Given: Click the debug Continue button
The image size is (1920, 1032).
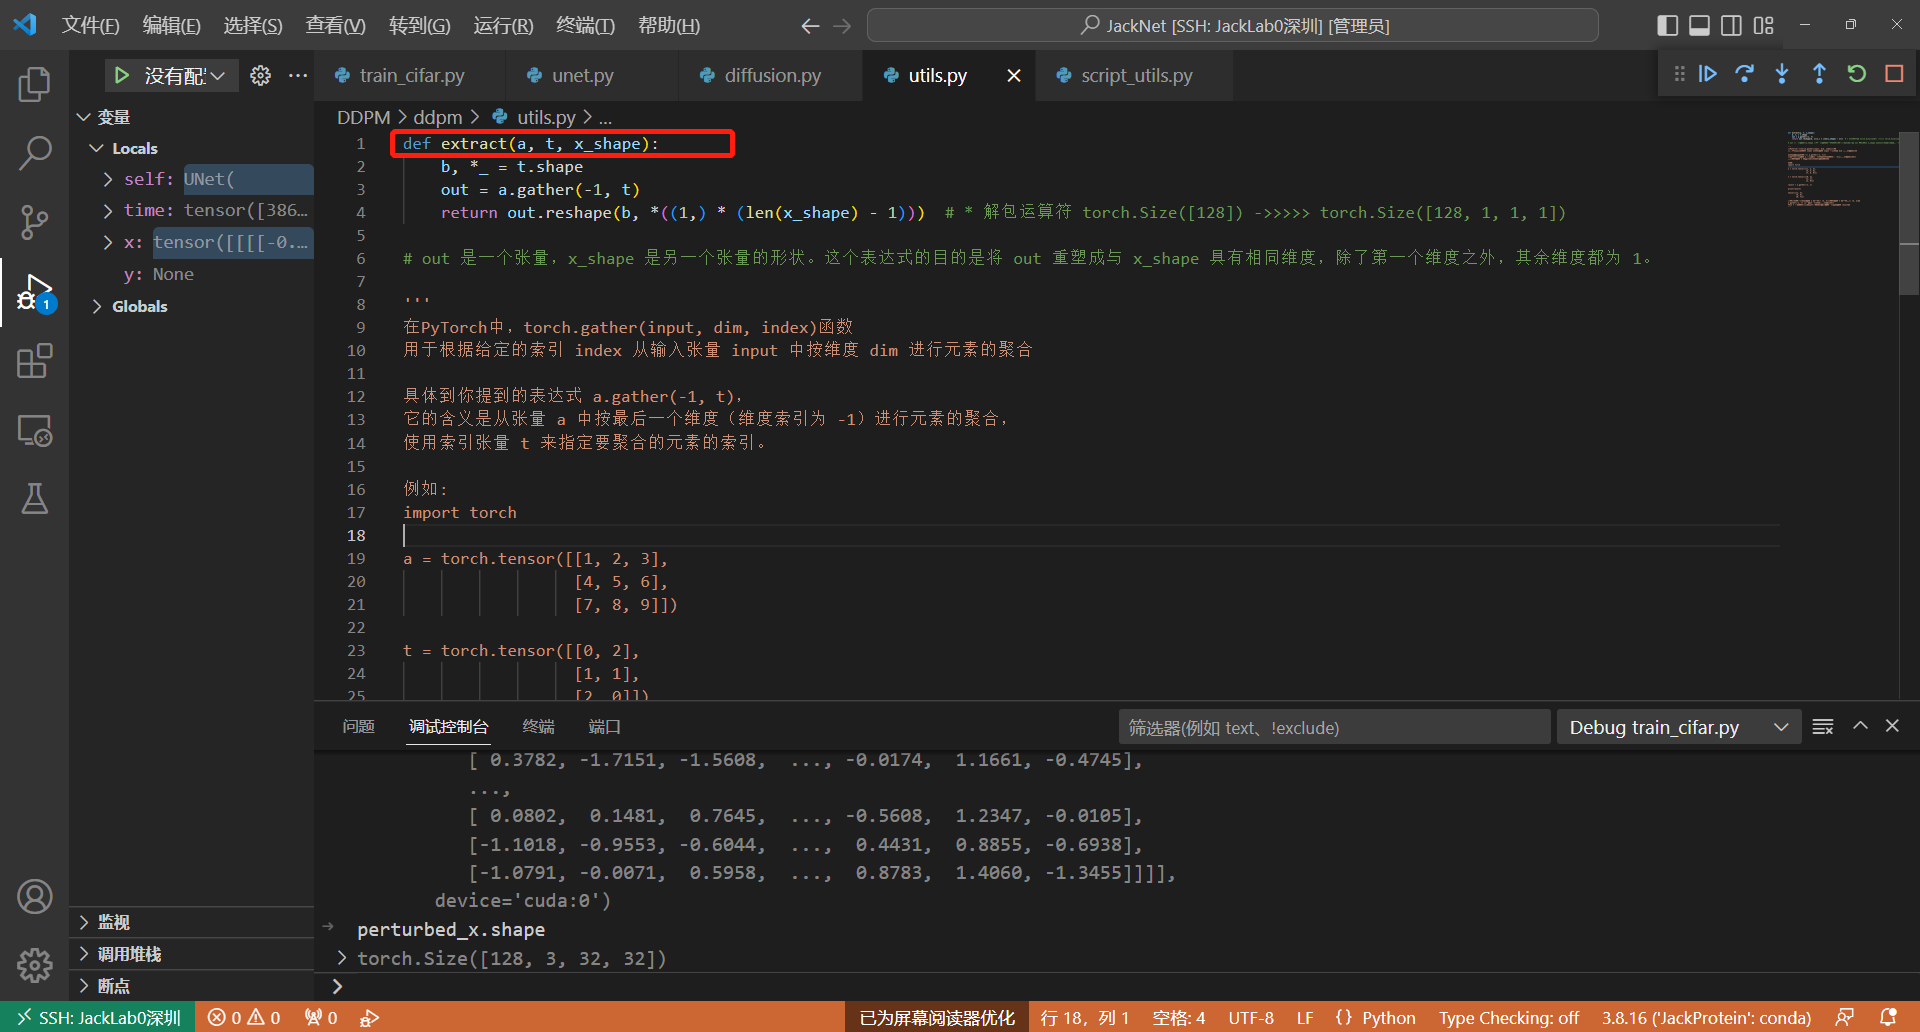Looking at the screenshot, I should 1708,74.
